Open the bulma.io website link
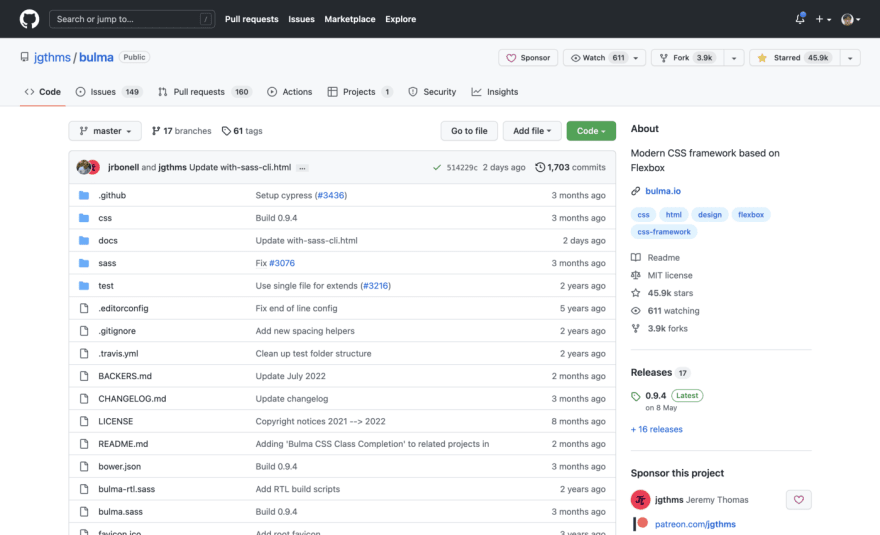 click(663, 191)
